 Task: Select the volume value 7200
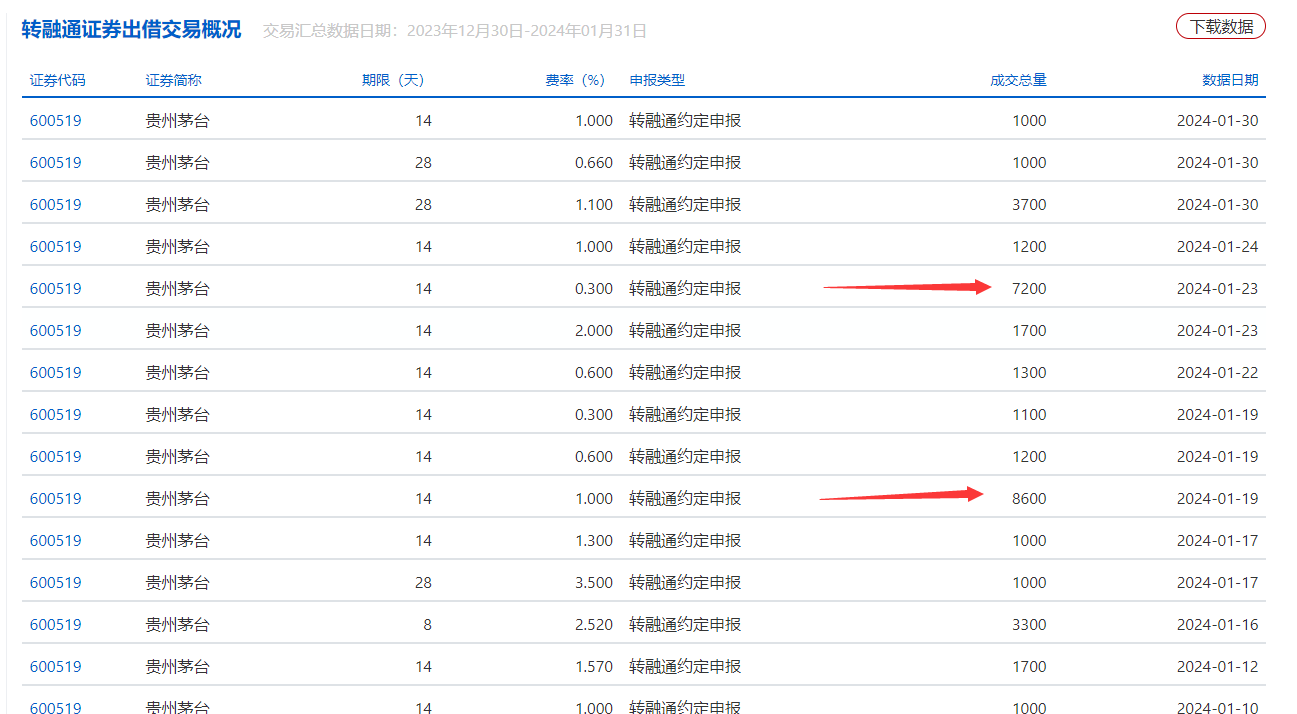(x=1029, y=289)
